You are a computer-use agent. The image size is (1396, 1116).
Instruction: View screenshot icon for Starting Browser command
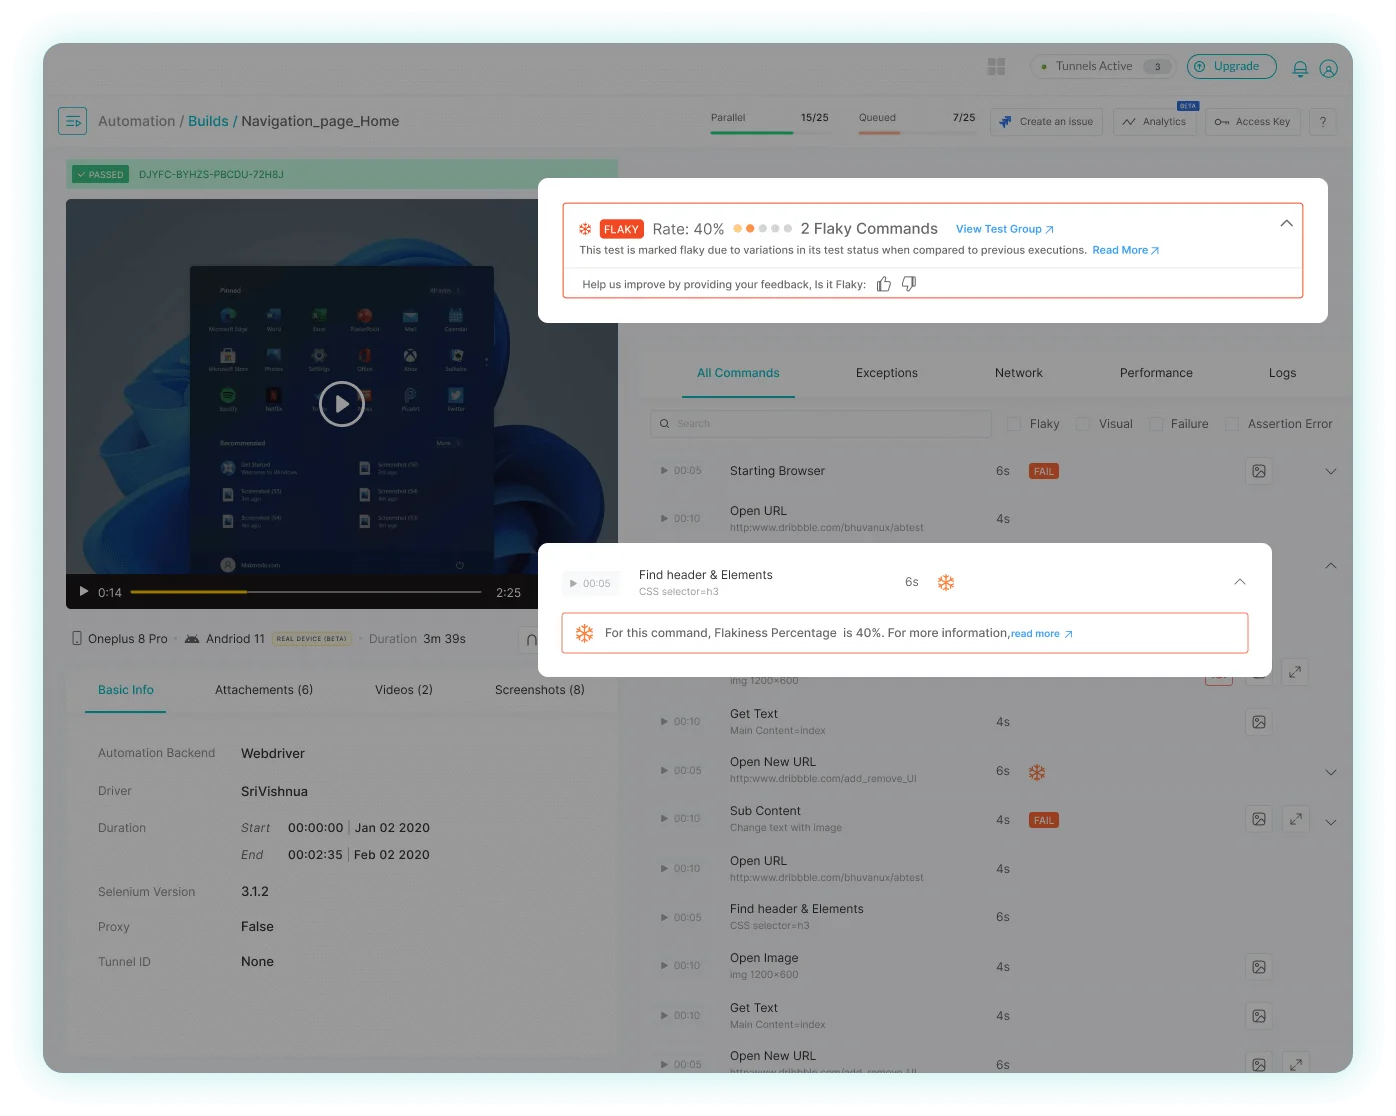coord(1259,471)
